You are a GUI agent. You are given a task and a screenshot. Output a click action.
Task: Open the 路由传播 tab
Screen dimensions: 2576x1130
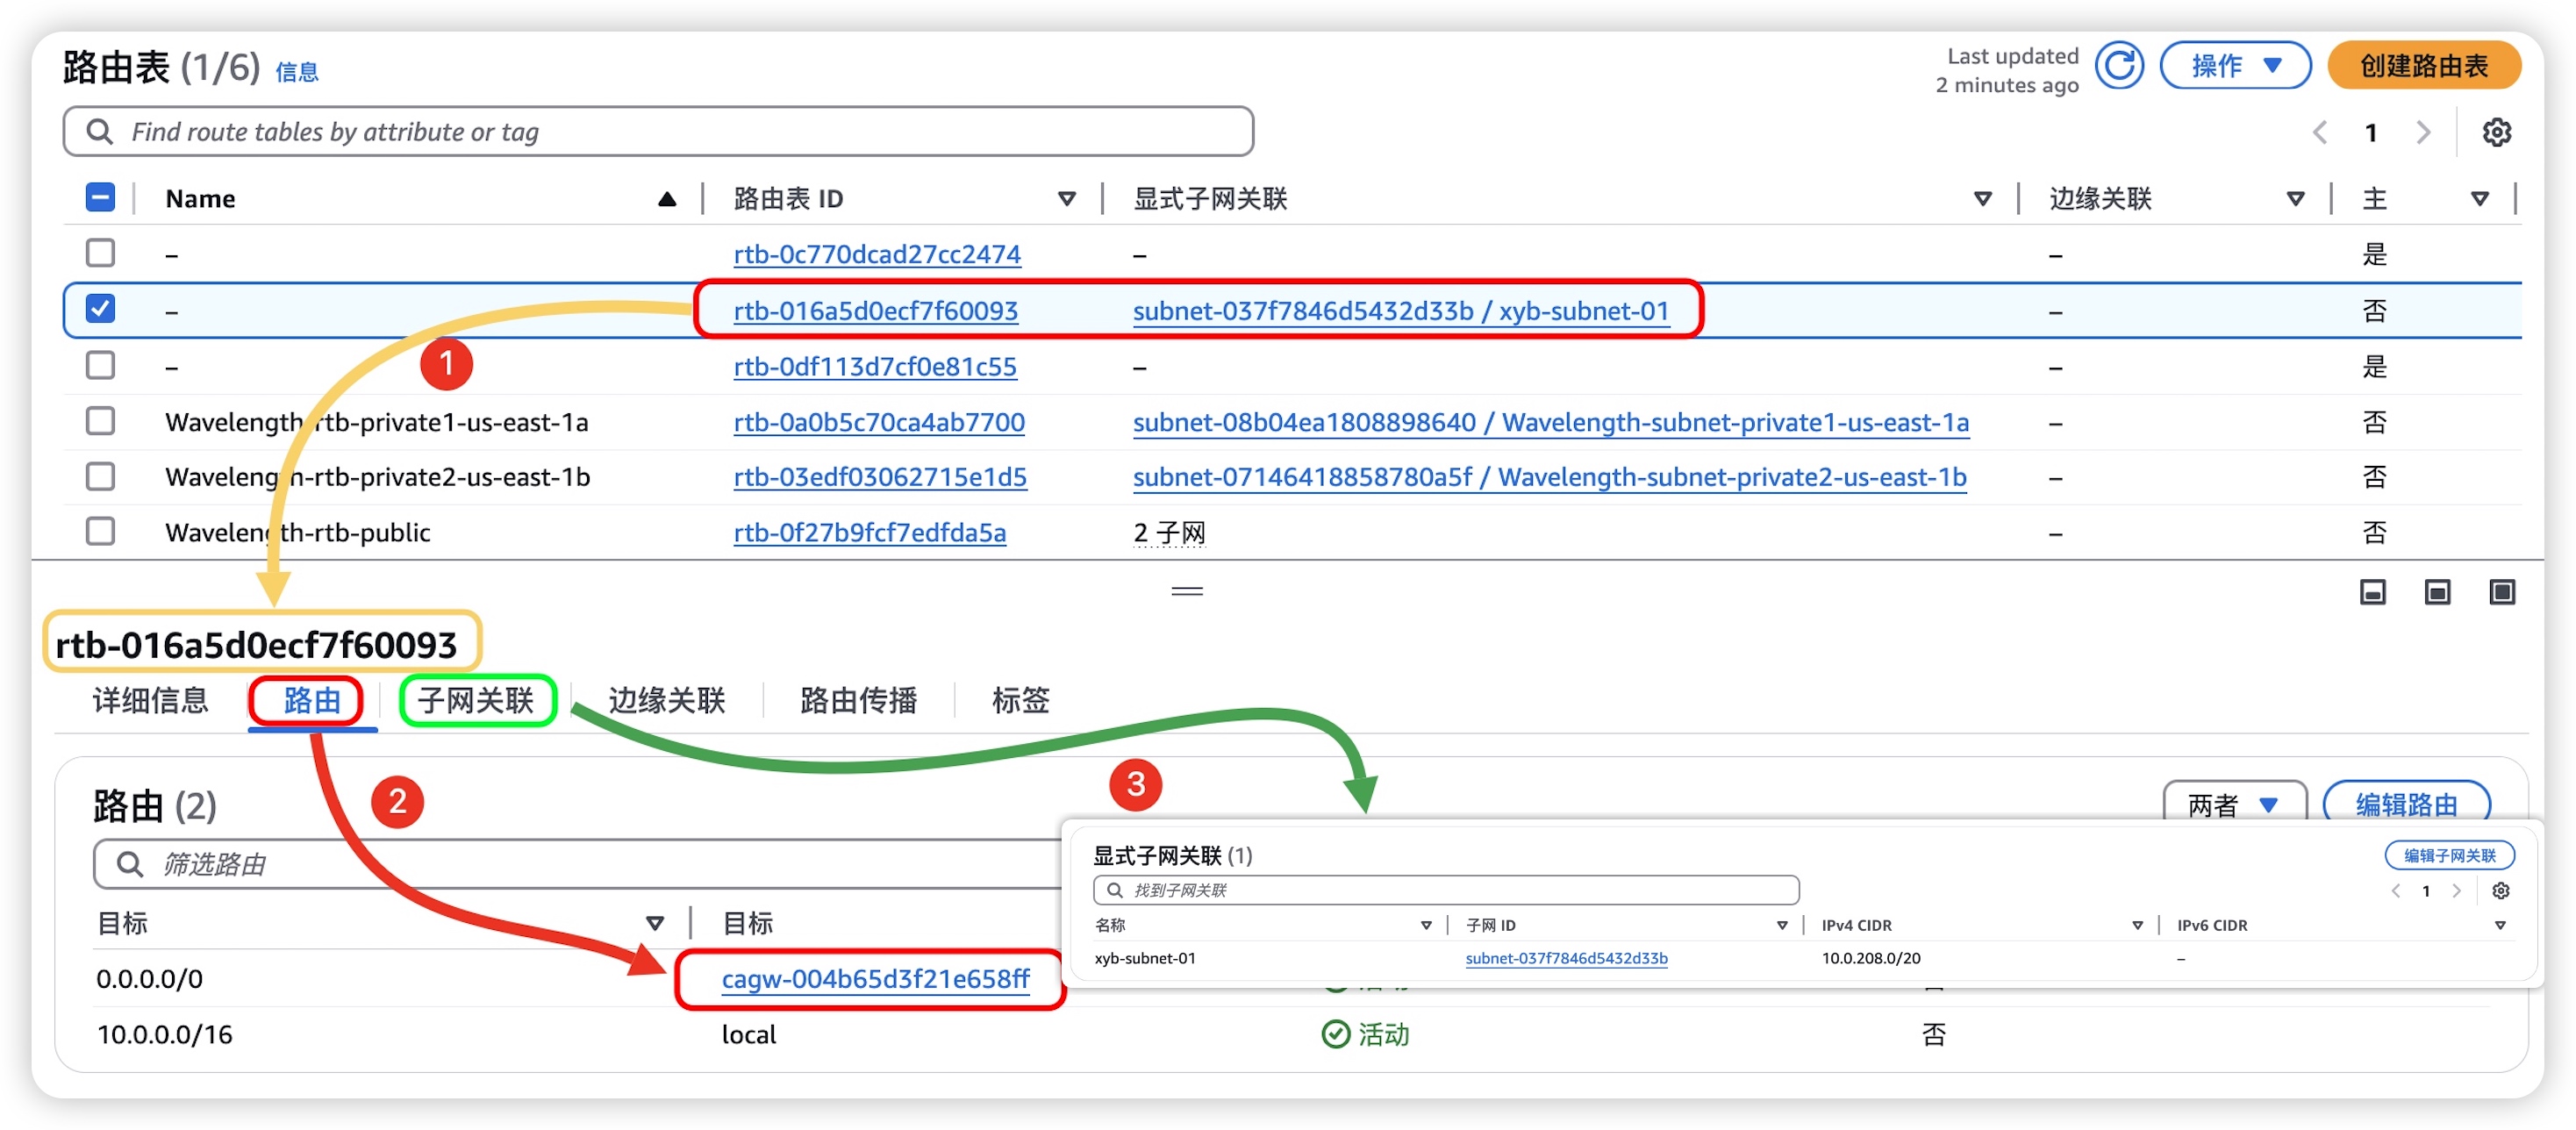(858, 700)
